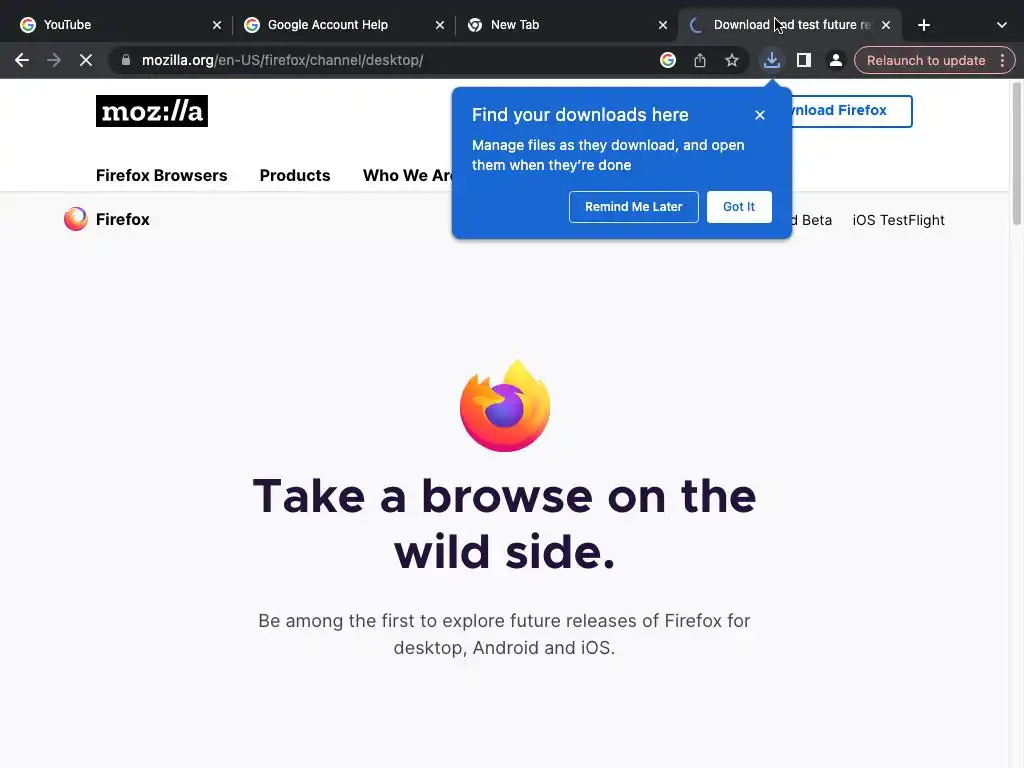This screenshot has width=1024, height=768.
Task: Open the profile avatar icon
Action: coord(835,60)
